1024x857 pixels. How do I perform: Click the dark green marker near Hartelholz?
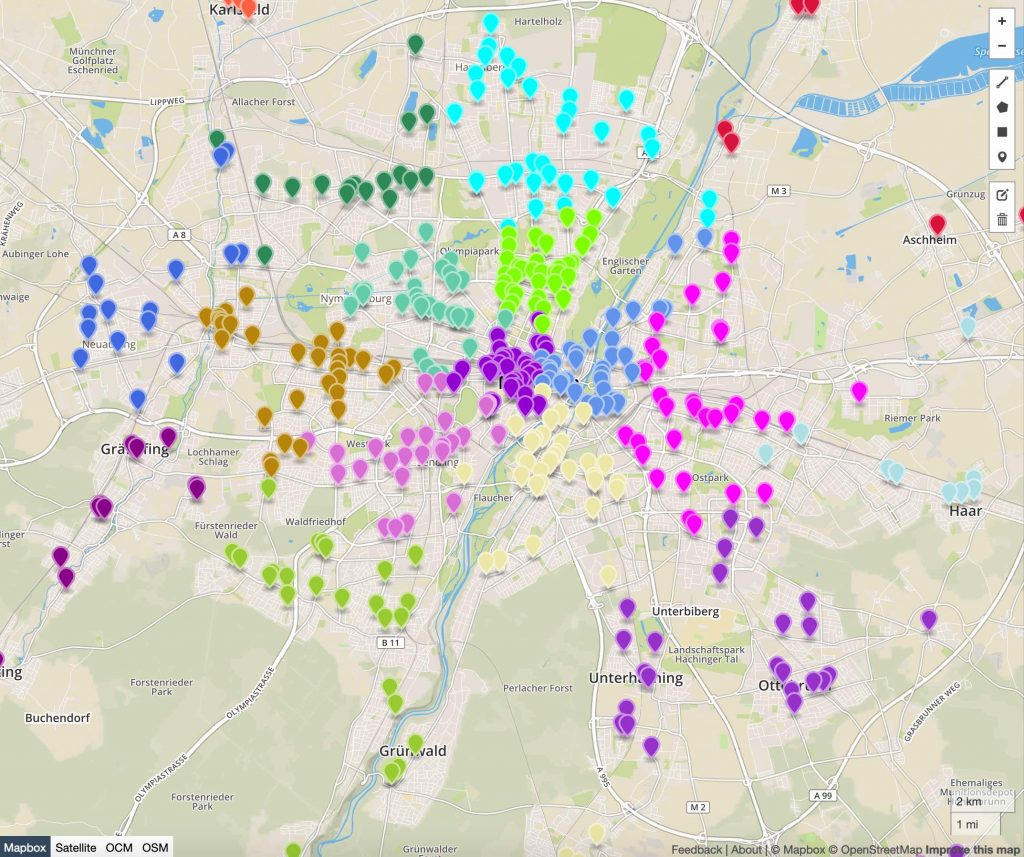pos(416,44)
